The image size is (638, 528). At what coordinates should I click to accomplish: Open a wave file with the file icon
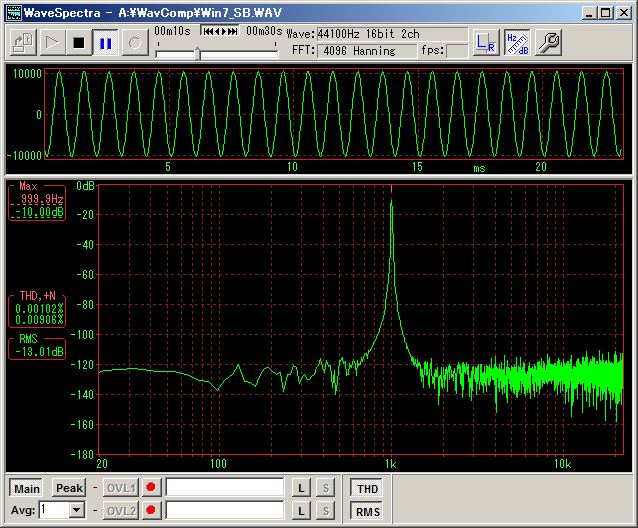(x=23, y=42)
